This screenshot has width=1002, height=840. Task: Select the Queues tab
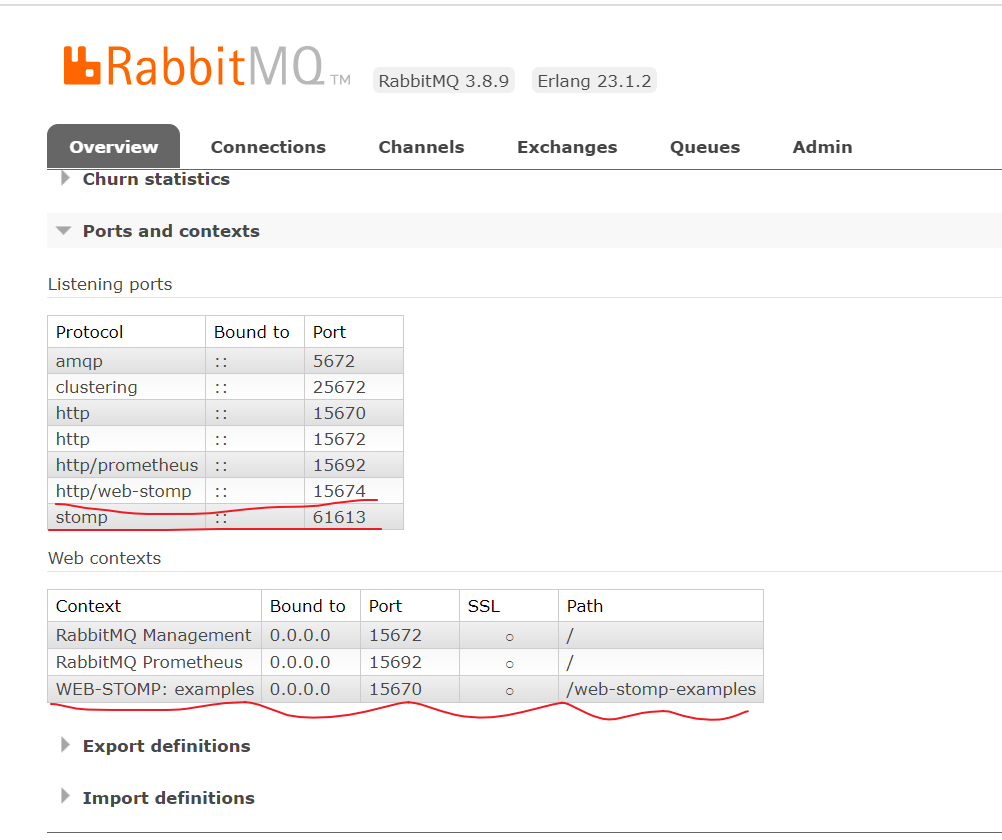coord(704,146)
